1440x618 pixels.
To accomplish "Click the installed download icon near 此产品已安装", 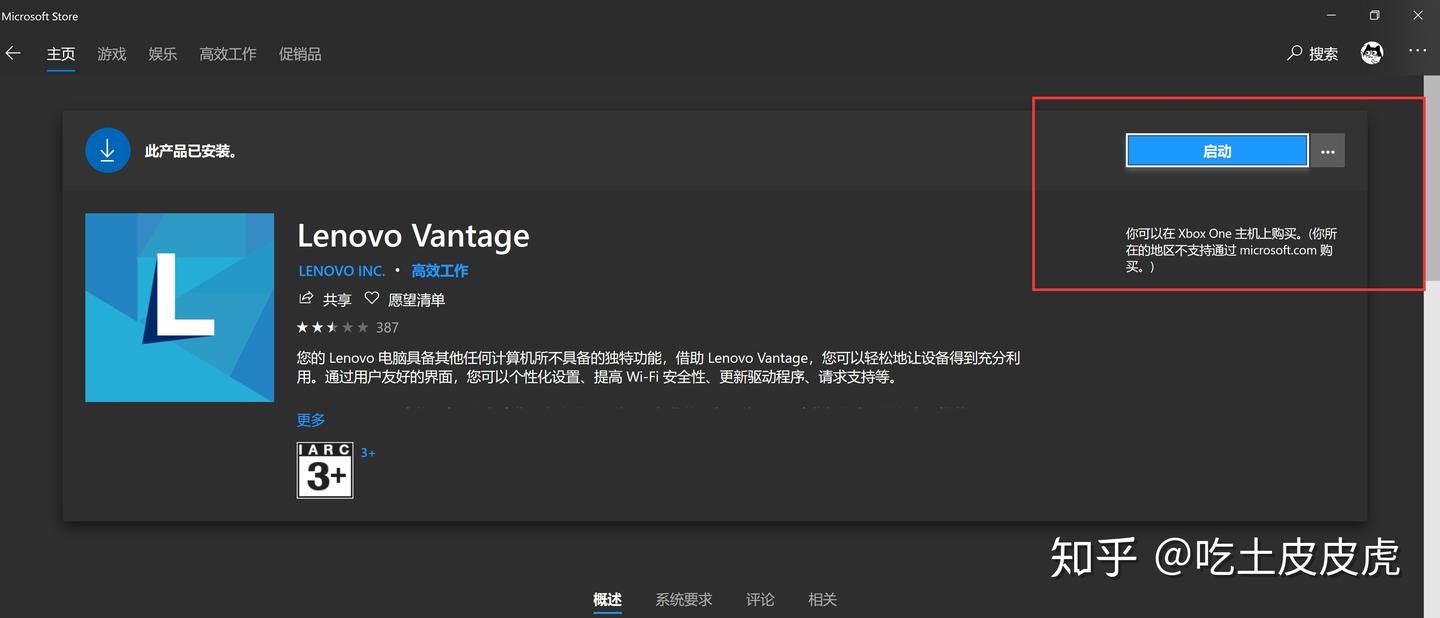I will (x=108, y=150).
